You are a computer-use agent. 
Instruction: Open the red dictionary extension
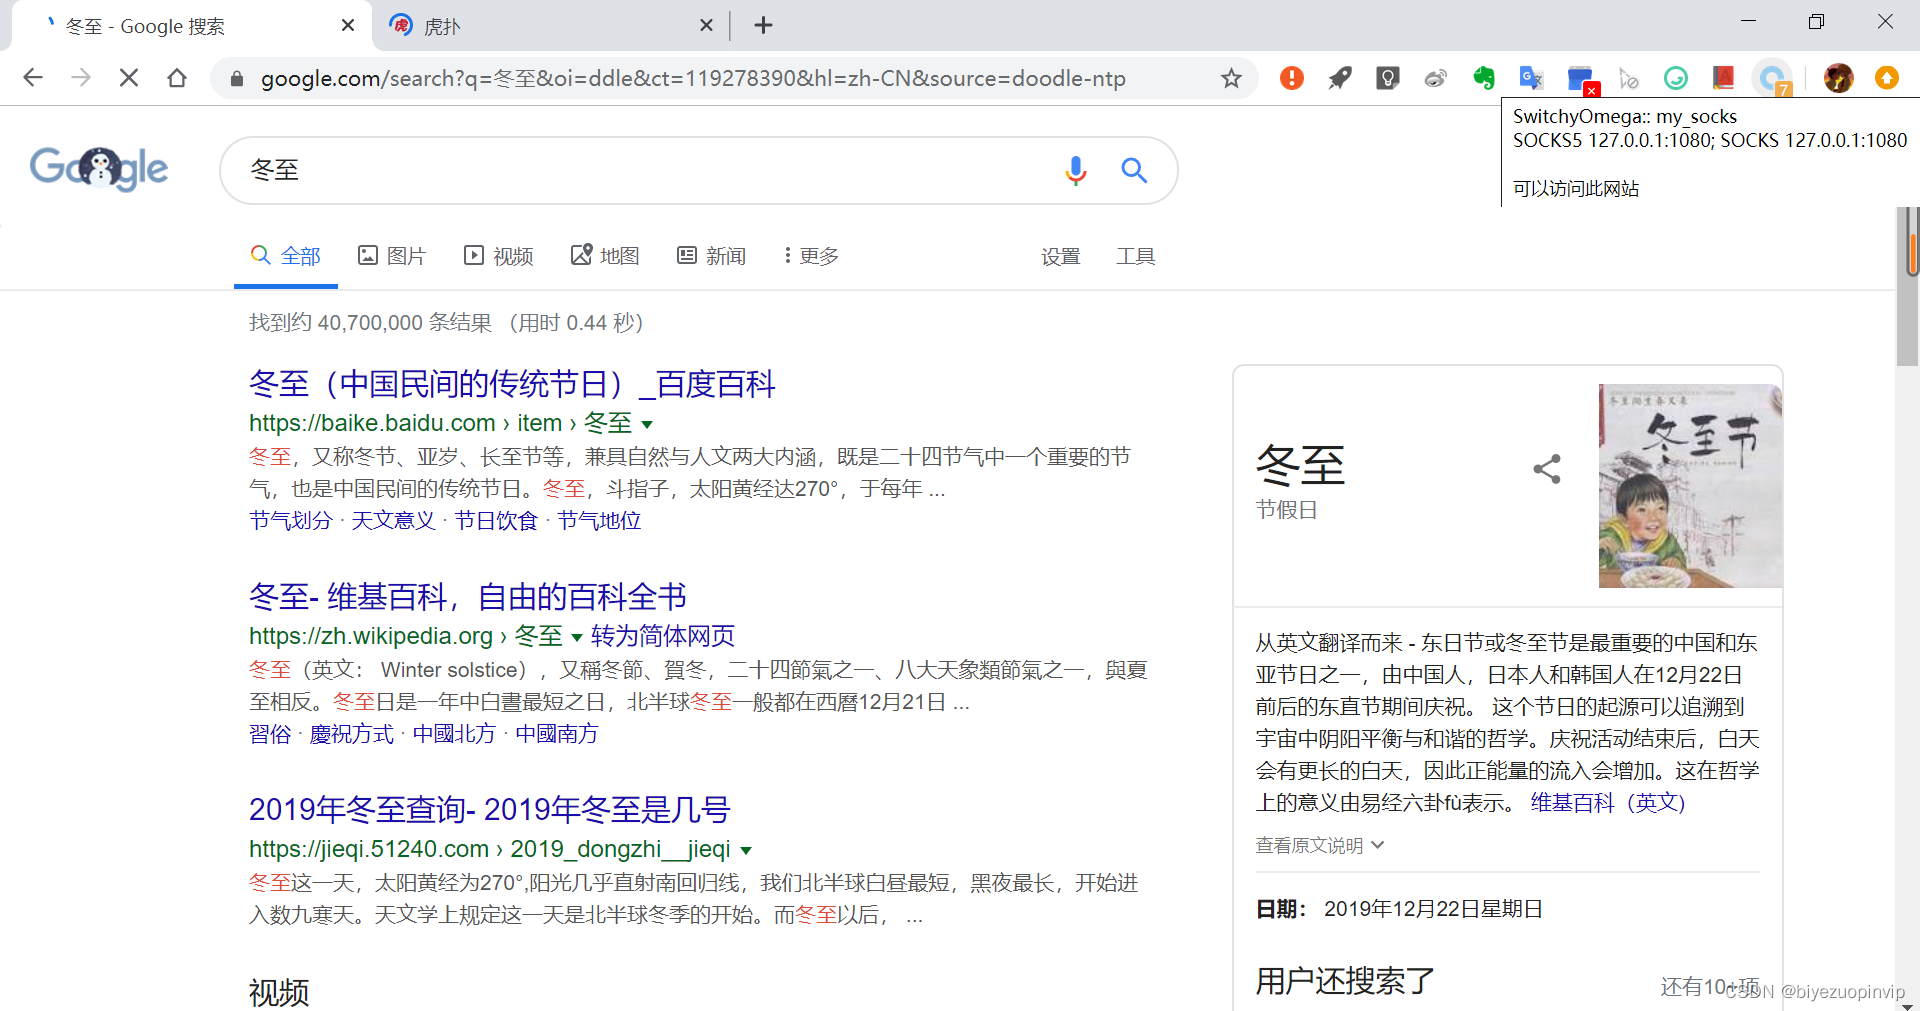tap(1724, 78)
